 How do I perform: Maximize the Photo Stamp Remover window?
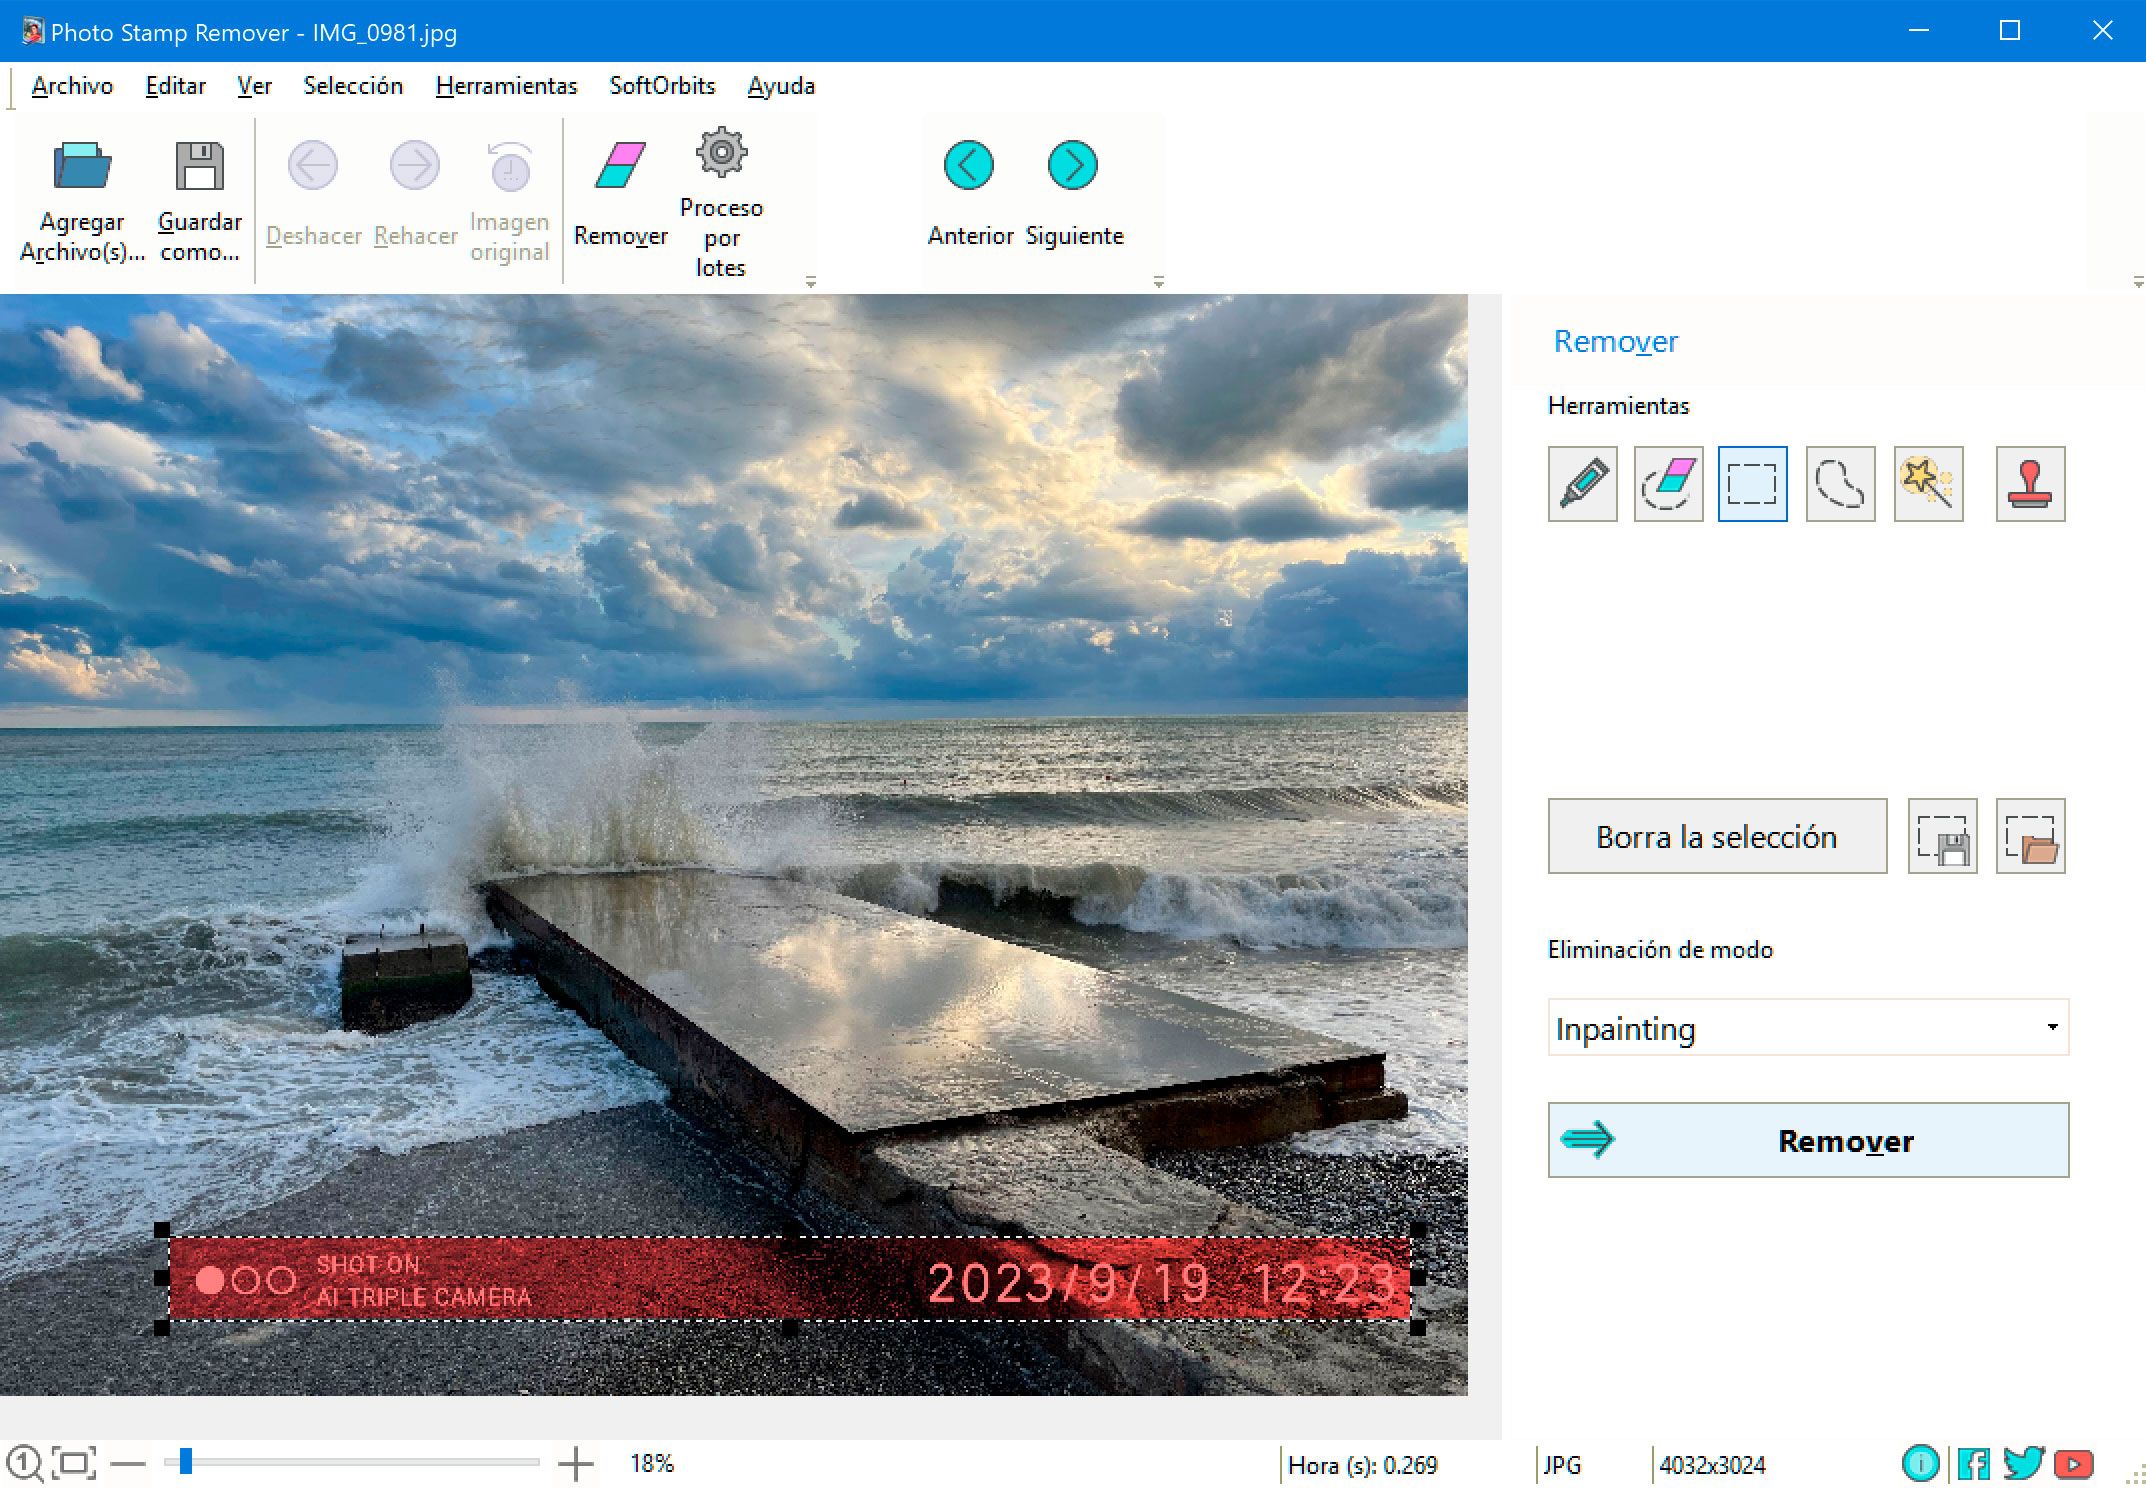[x=2010, y=31]
